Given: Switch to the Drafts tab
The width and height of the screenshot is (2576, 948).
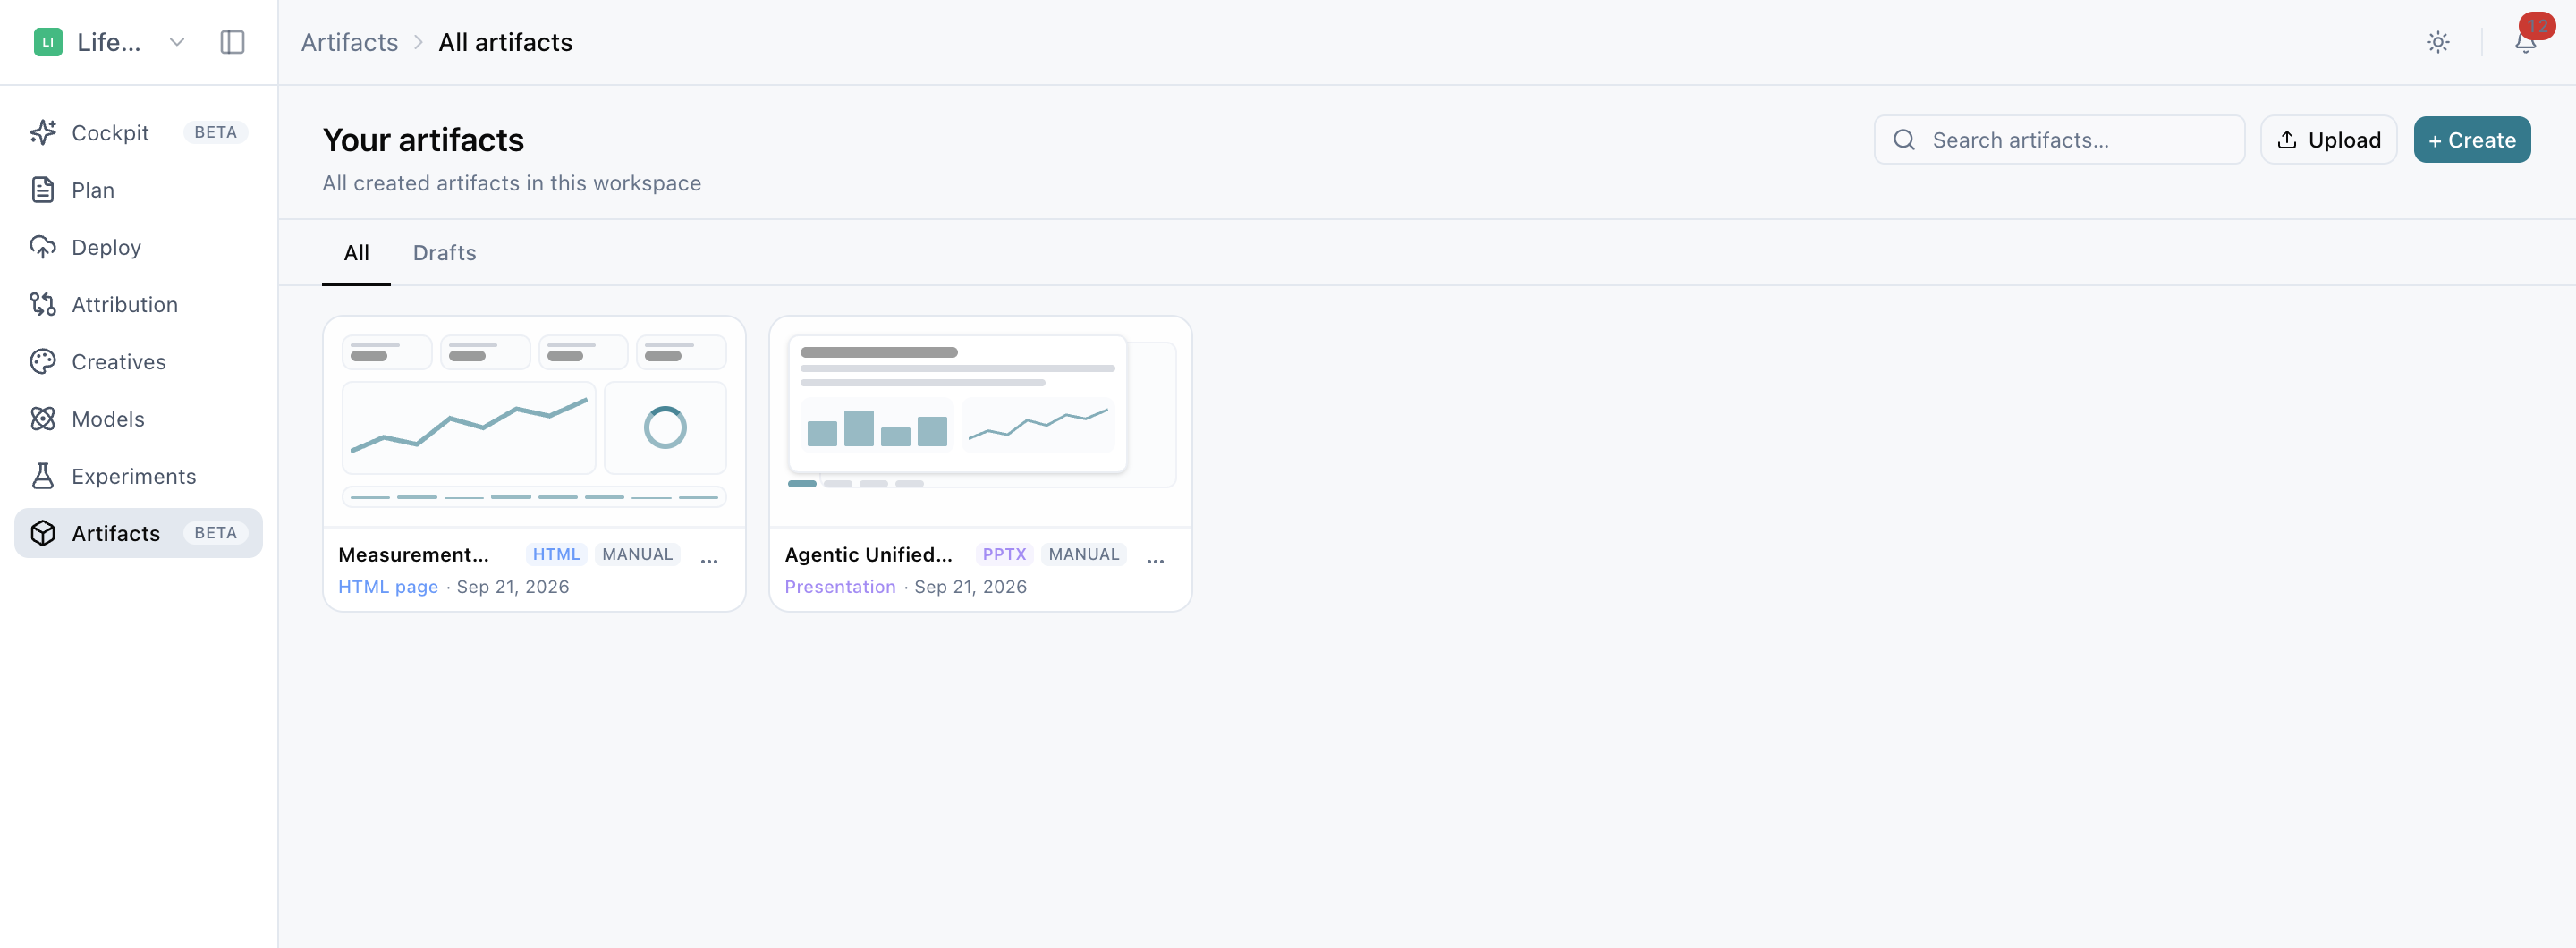Looking at the screenshot, I should pyautogui.click(x=444, y=253).
